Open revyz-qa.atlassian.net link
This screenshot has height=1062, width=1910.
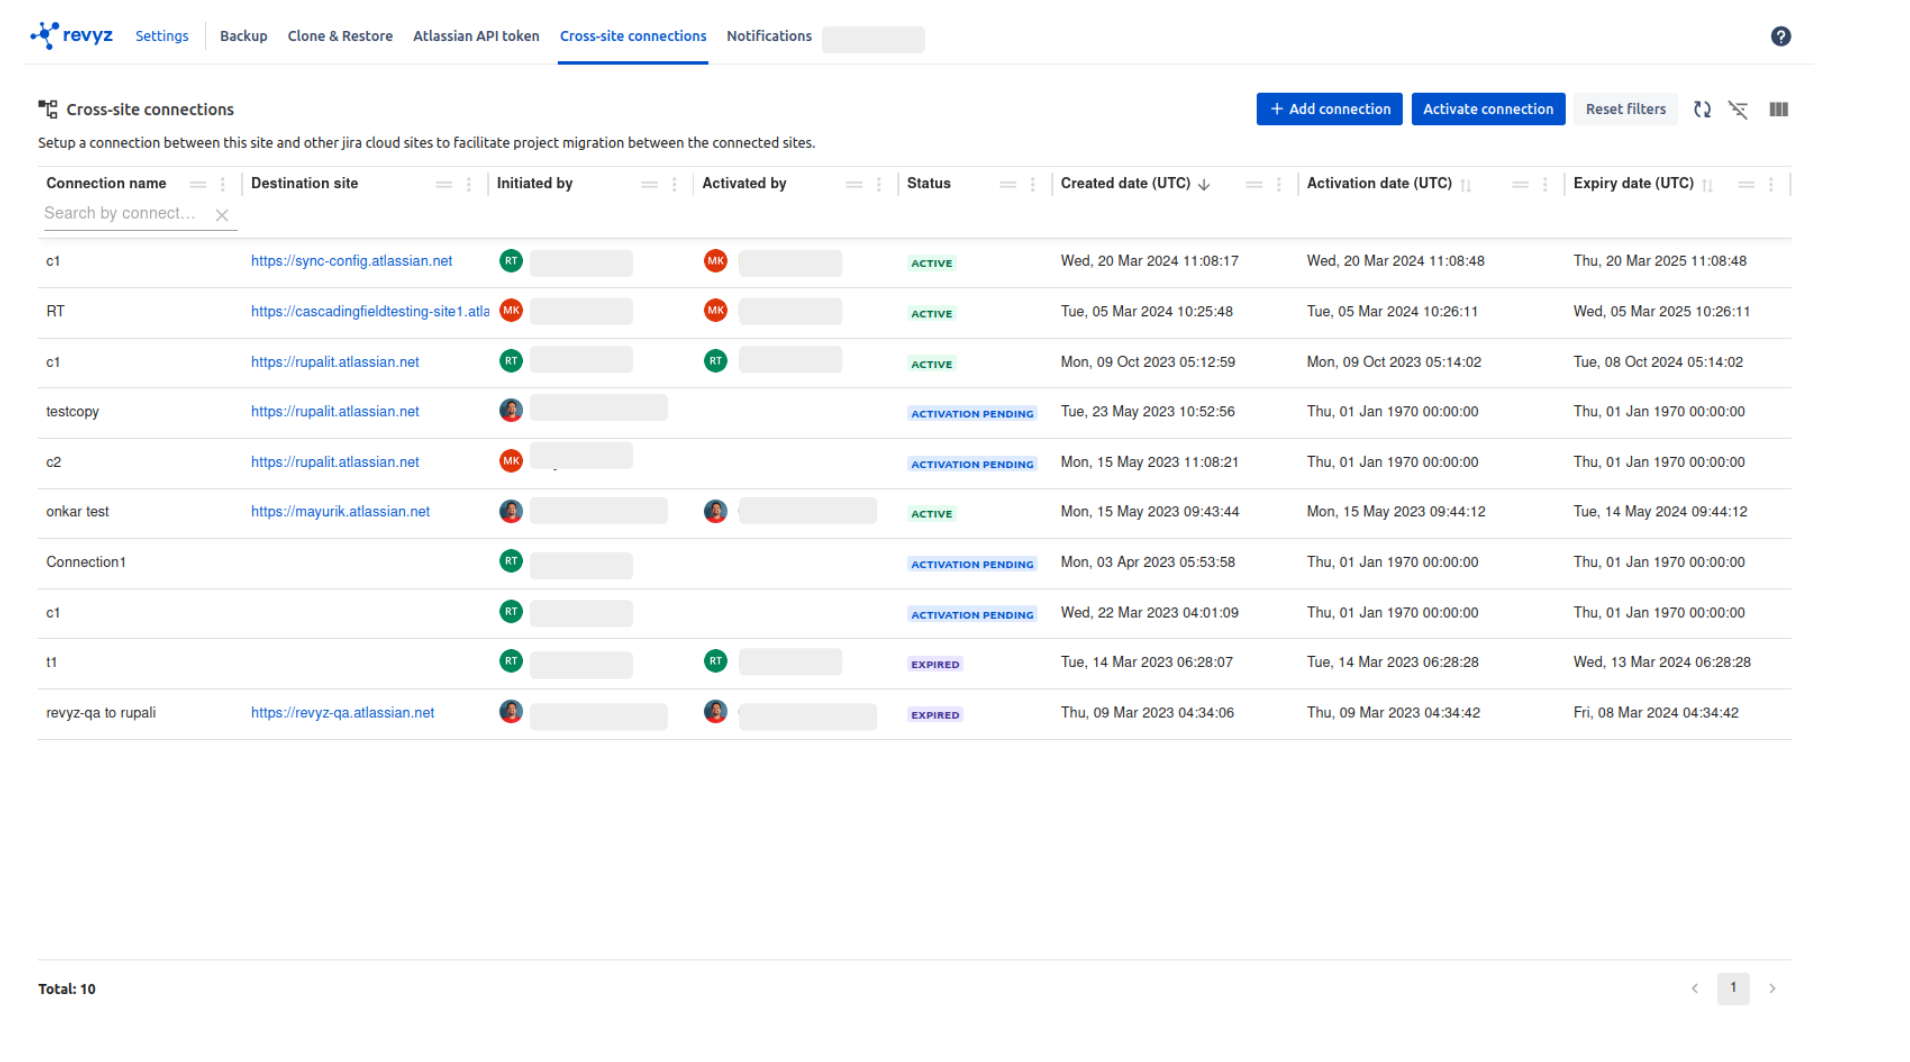(x=342, y=713)
